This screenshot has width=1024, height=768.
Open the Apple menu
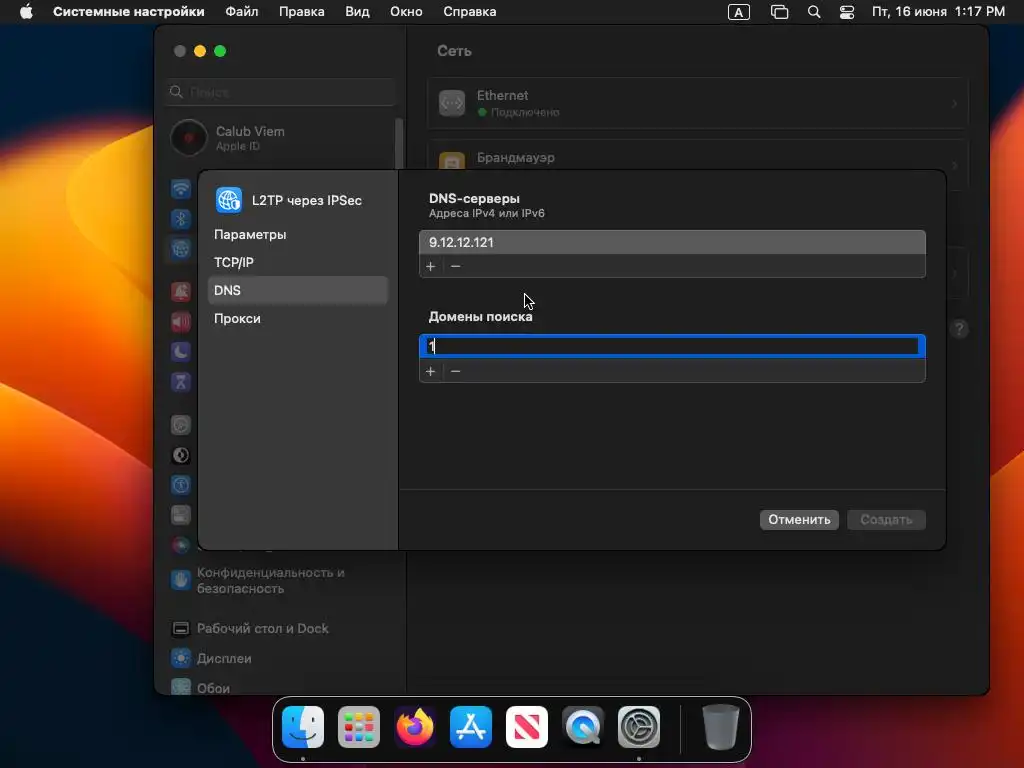point(26,12)
